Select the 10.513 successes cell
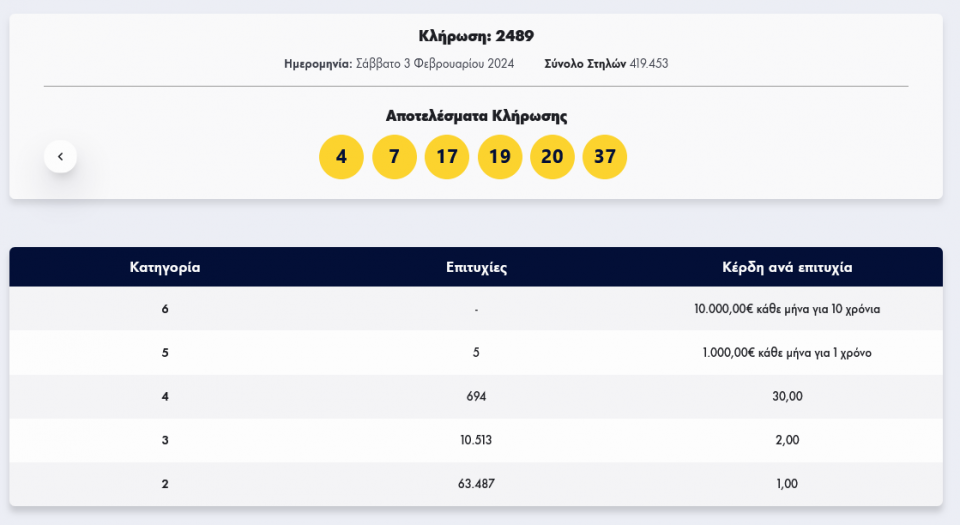This screenshot has width=960, height=525. coord(476,440)
